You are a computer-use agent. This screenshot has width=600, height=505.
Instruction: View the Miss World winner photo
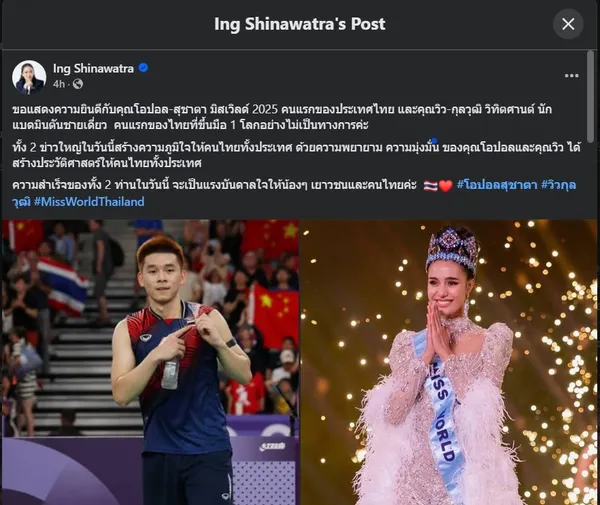[x=449, y=362]
